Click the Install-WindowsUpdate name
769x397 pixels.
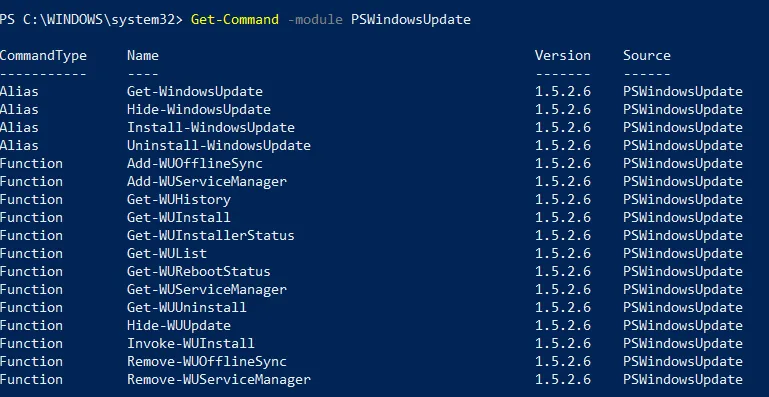point(211,128)
